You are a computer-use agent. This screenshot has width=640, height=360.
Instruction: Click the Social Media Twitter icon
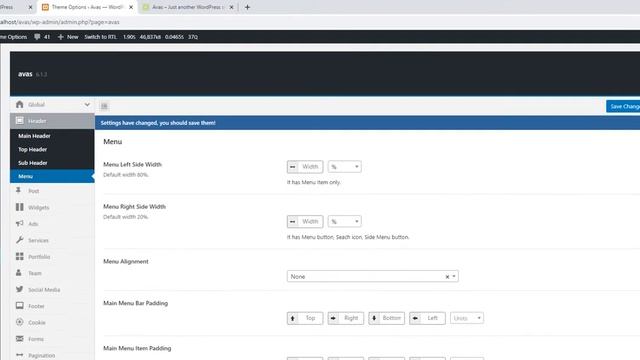19,289
